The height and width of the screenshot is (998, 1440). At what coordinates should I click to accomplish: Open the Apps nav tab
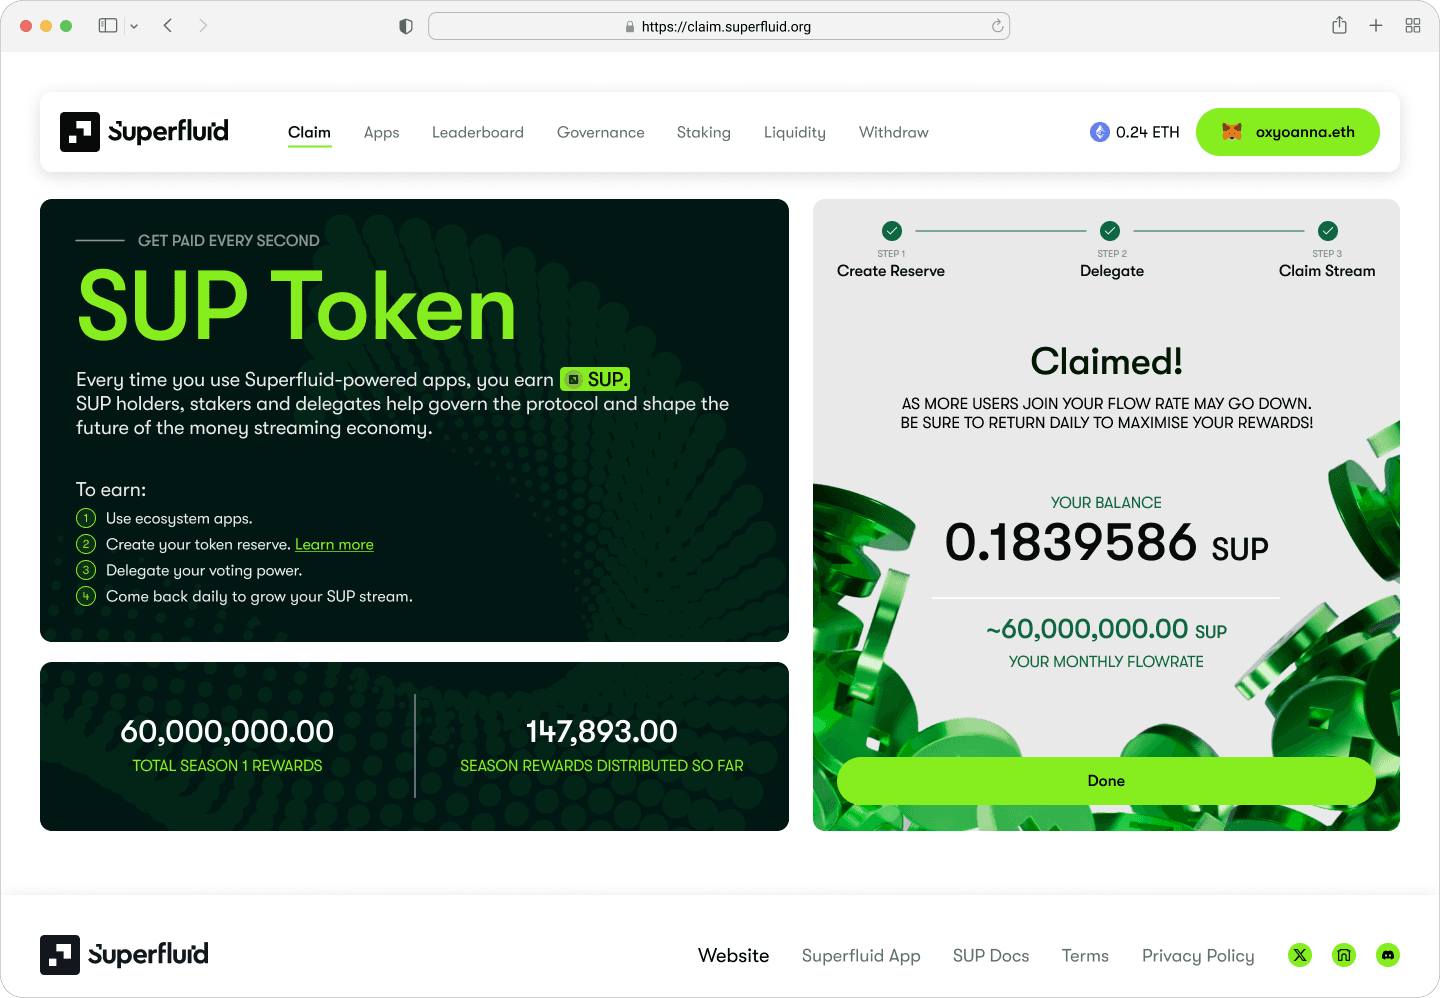(382, 132)
